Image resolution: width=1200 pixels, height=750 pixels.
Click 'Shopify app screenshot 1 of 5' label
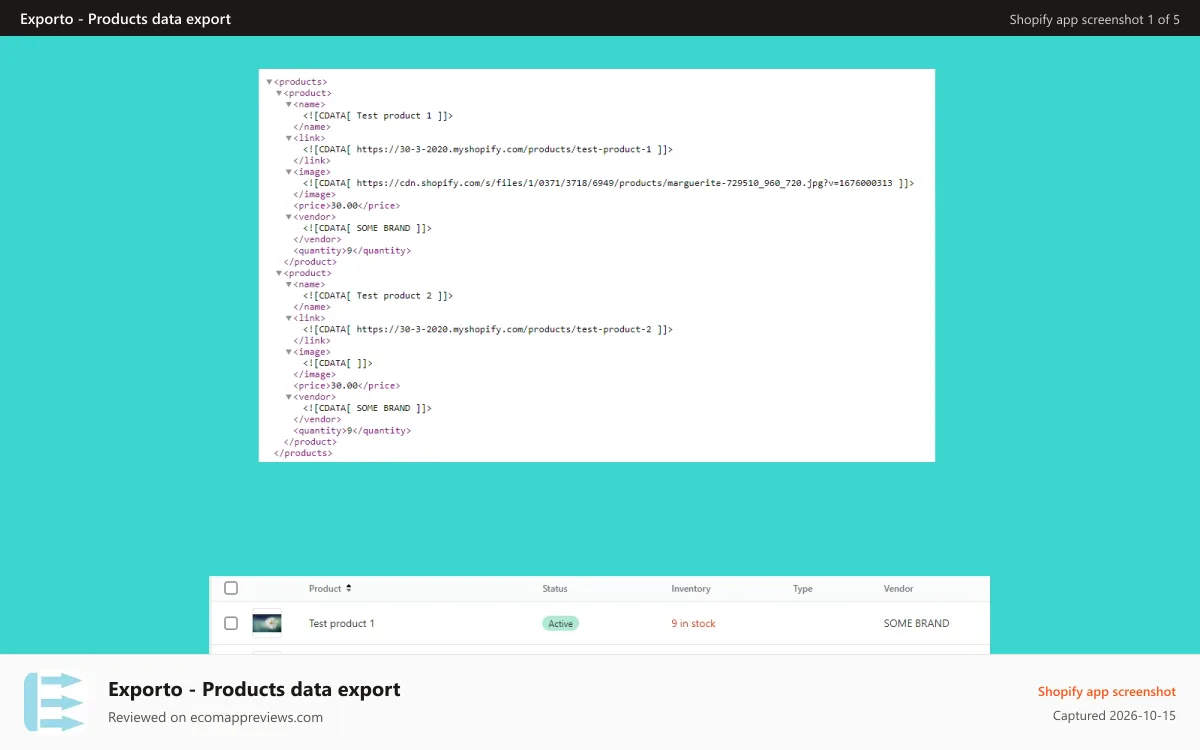[x=1095, y=19]
